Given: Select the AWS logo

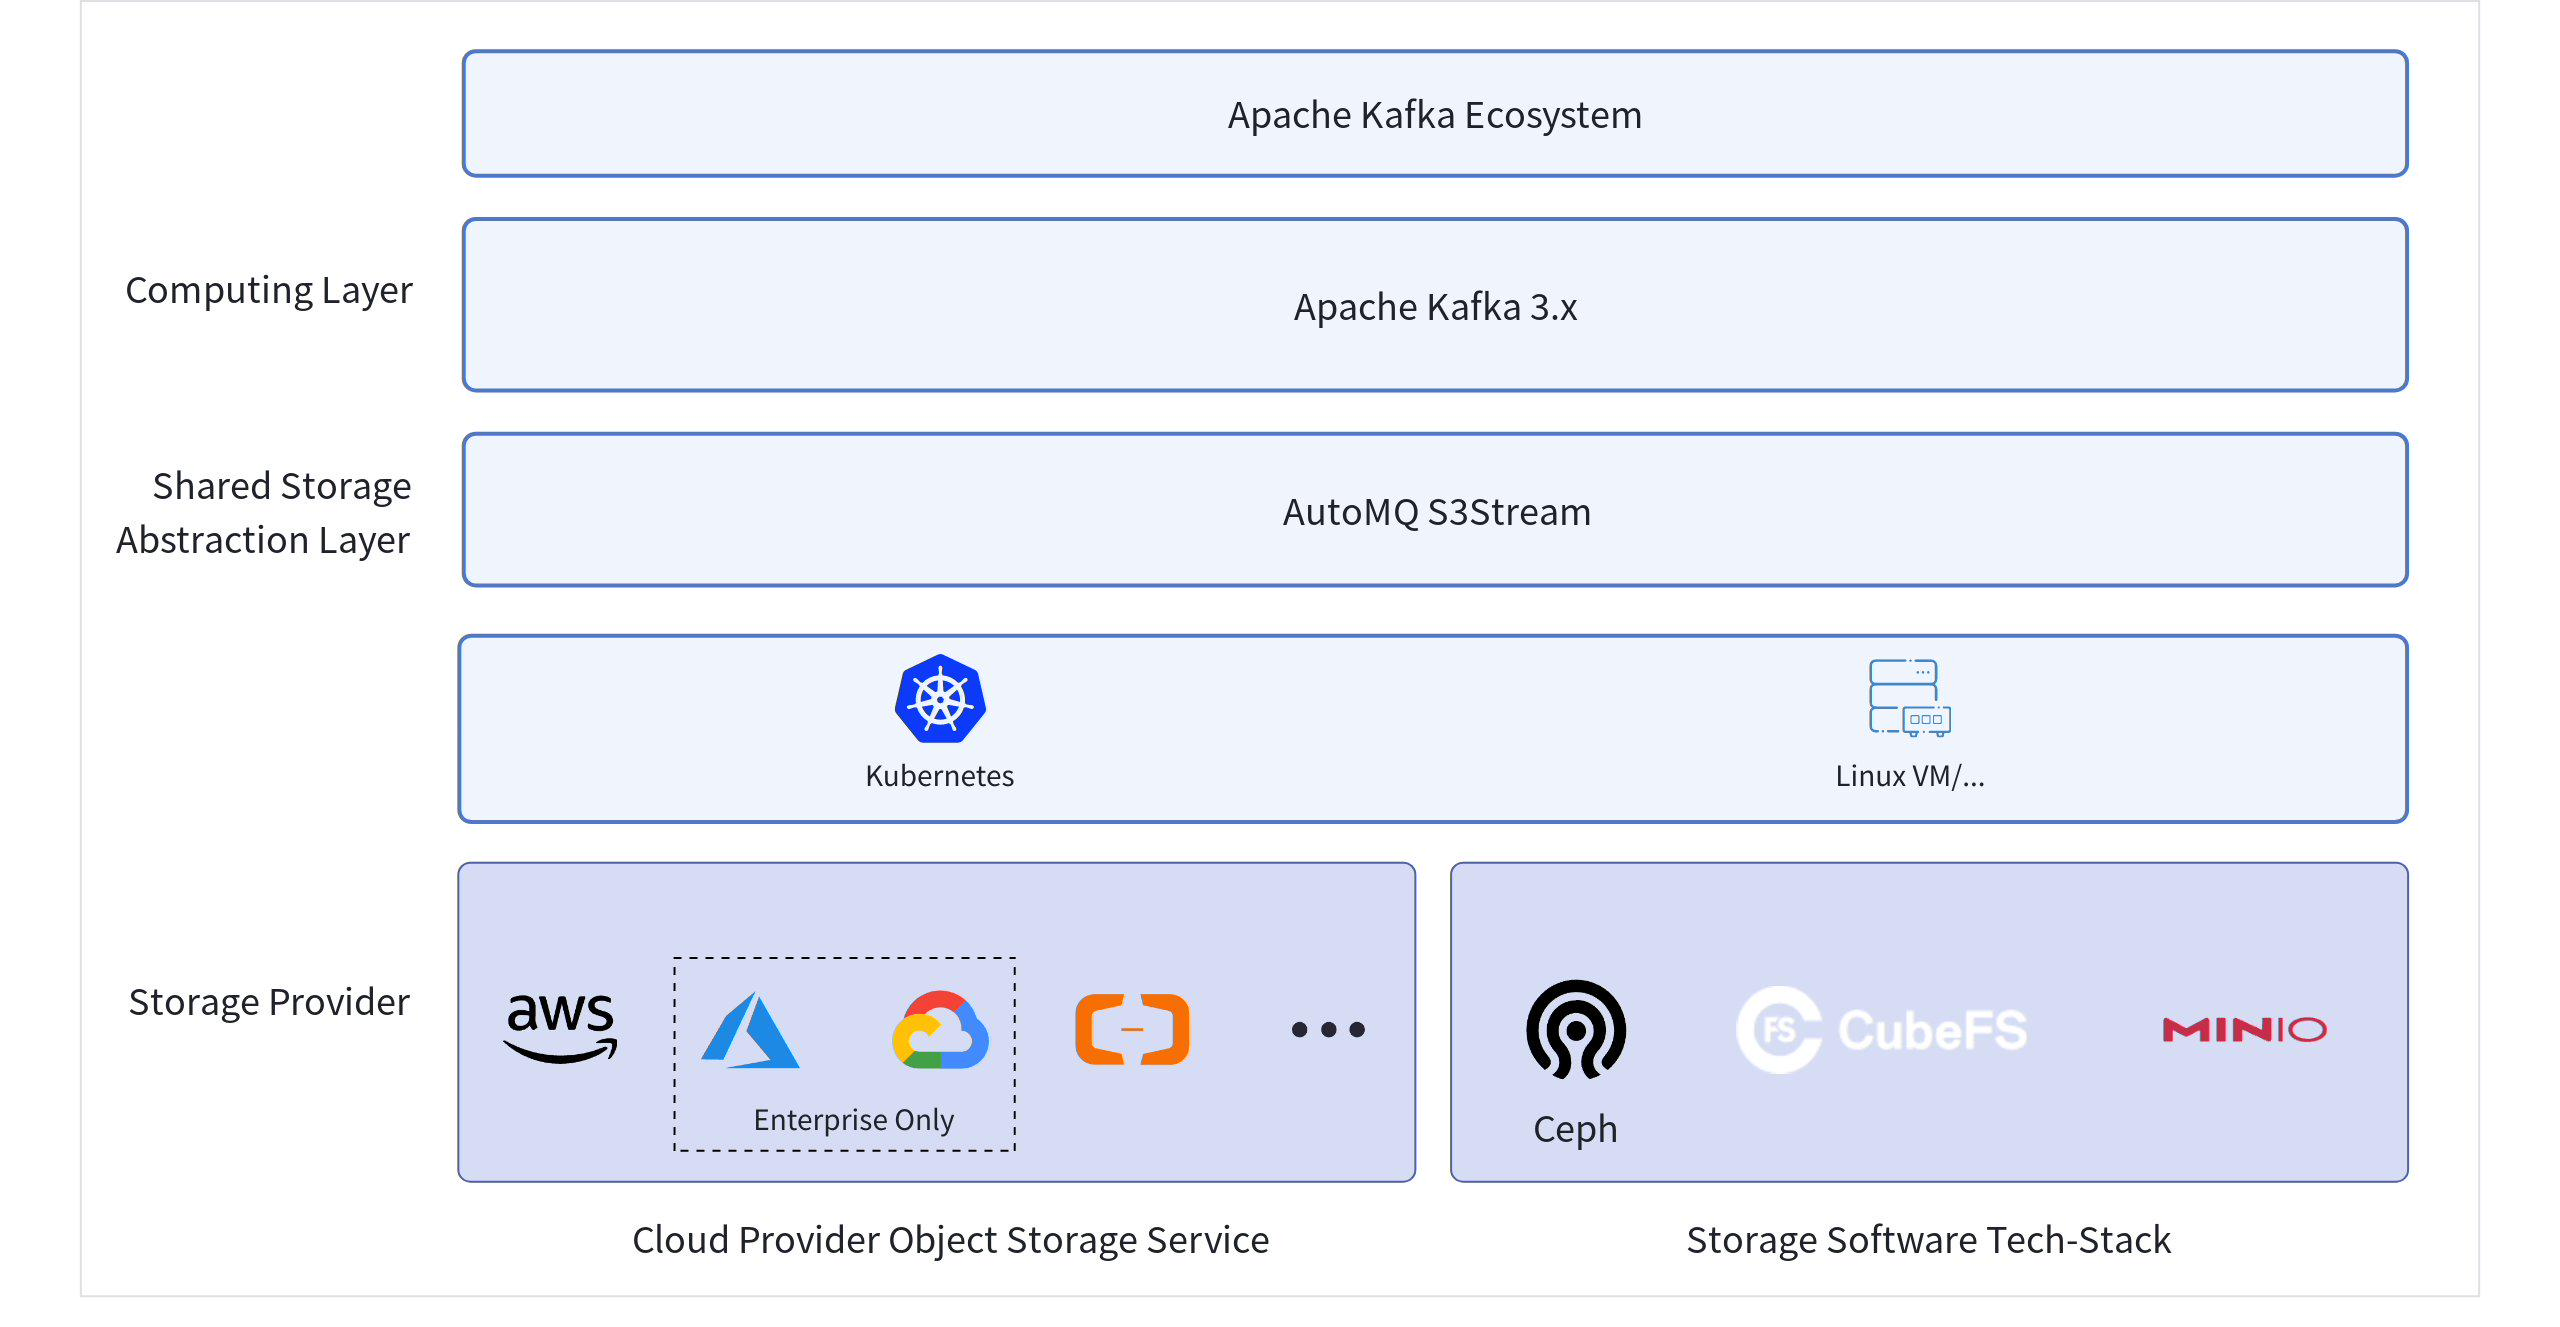Looking at the screenshot, I should click(560, 1026).
